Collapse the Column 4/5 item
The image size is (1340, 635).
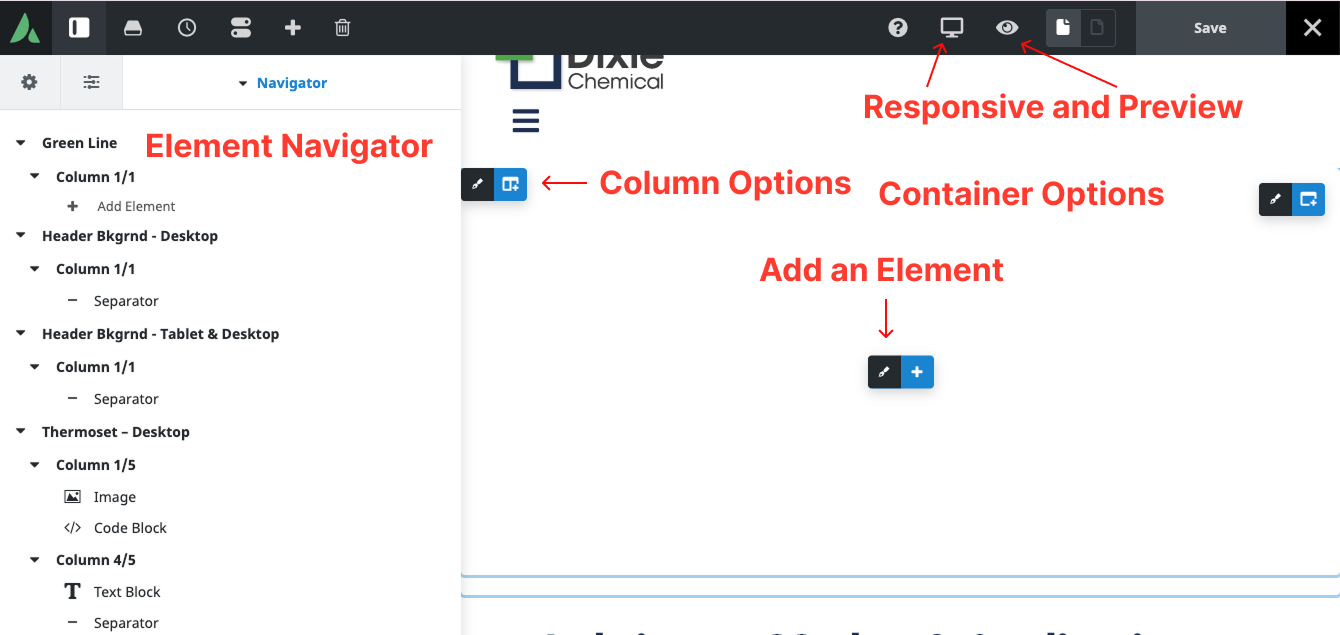click(35, 560)
